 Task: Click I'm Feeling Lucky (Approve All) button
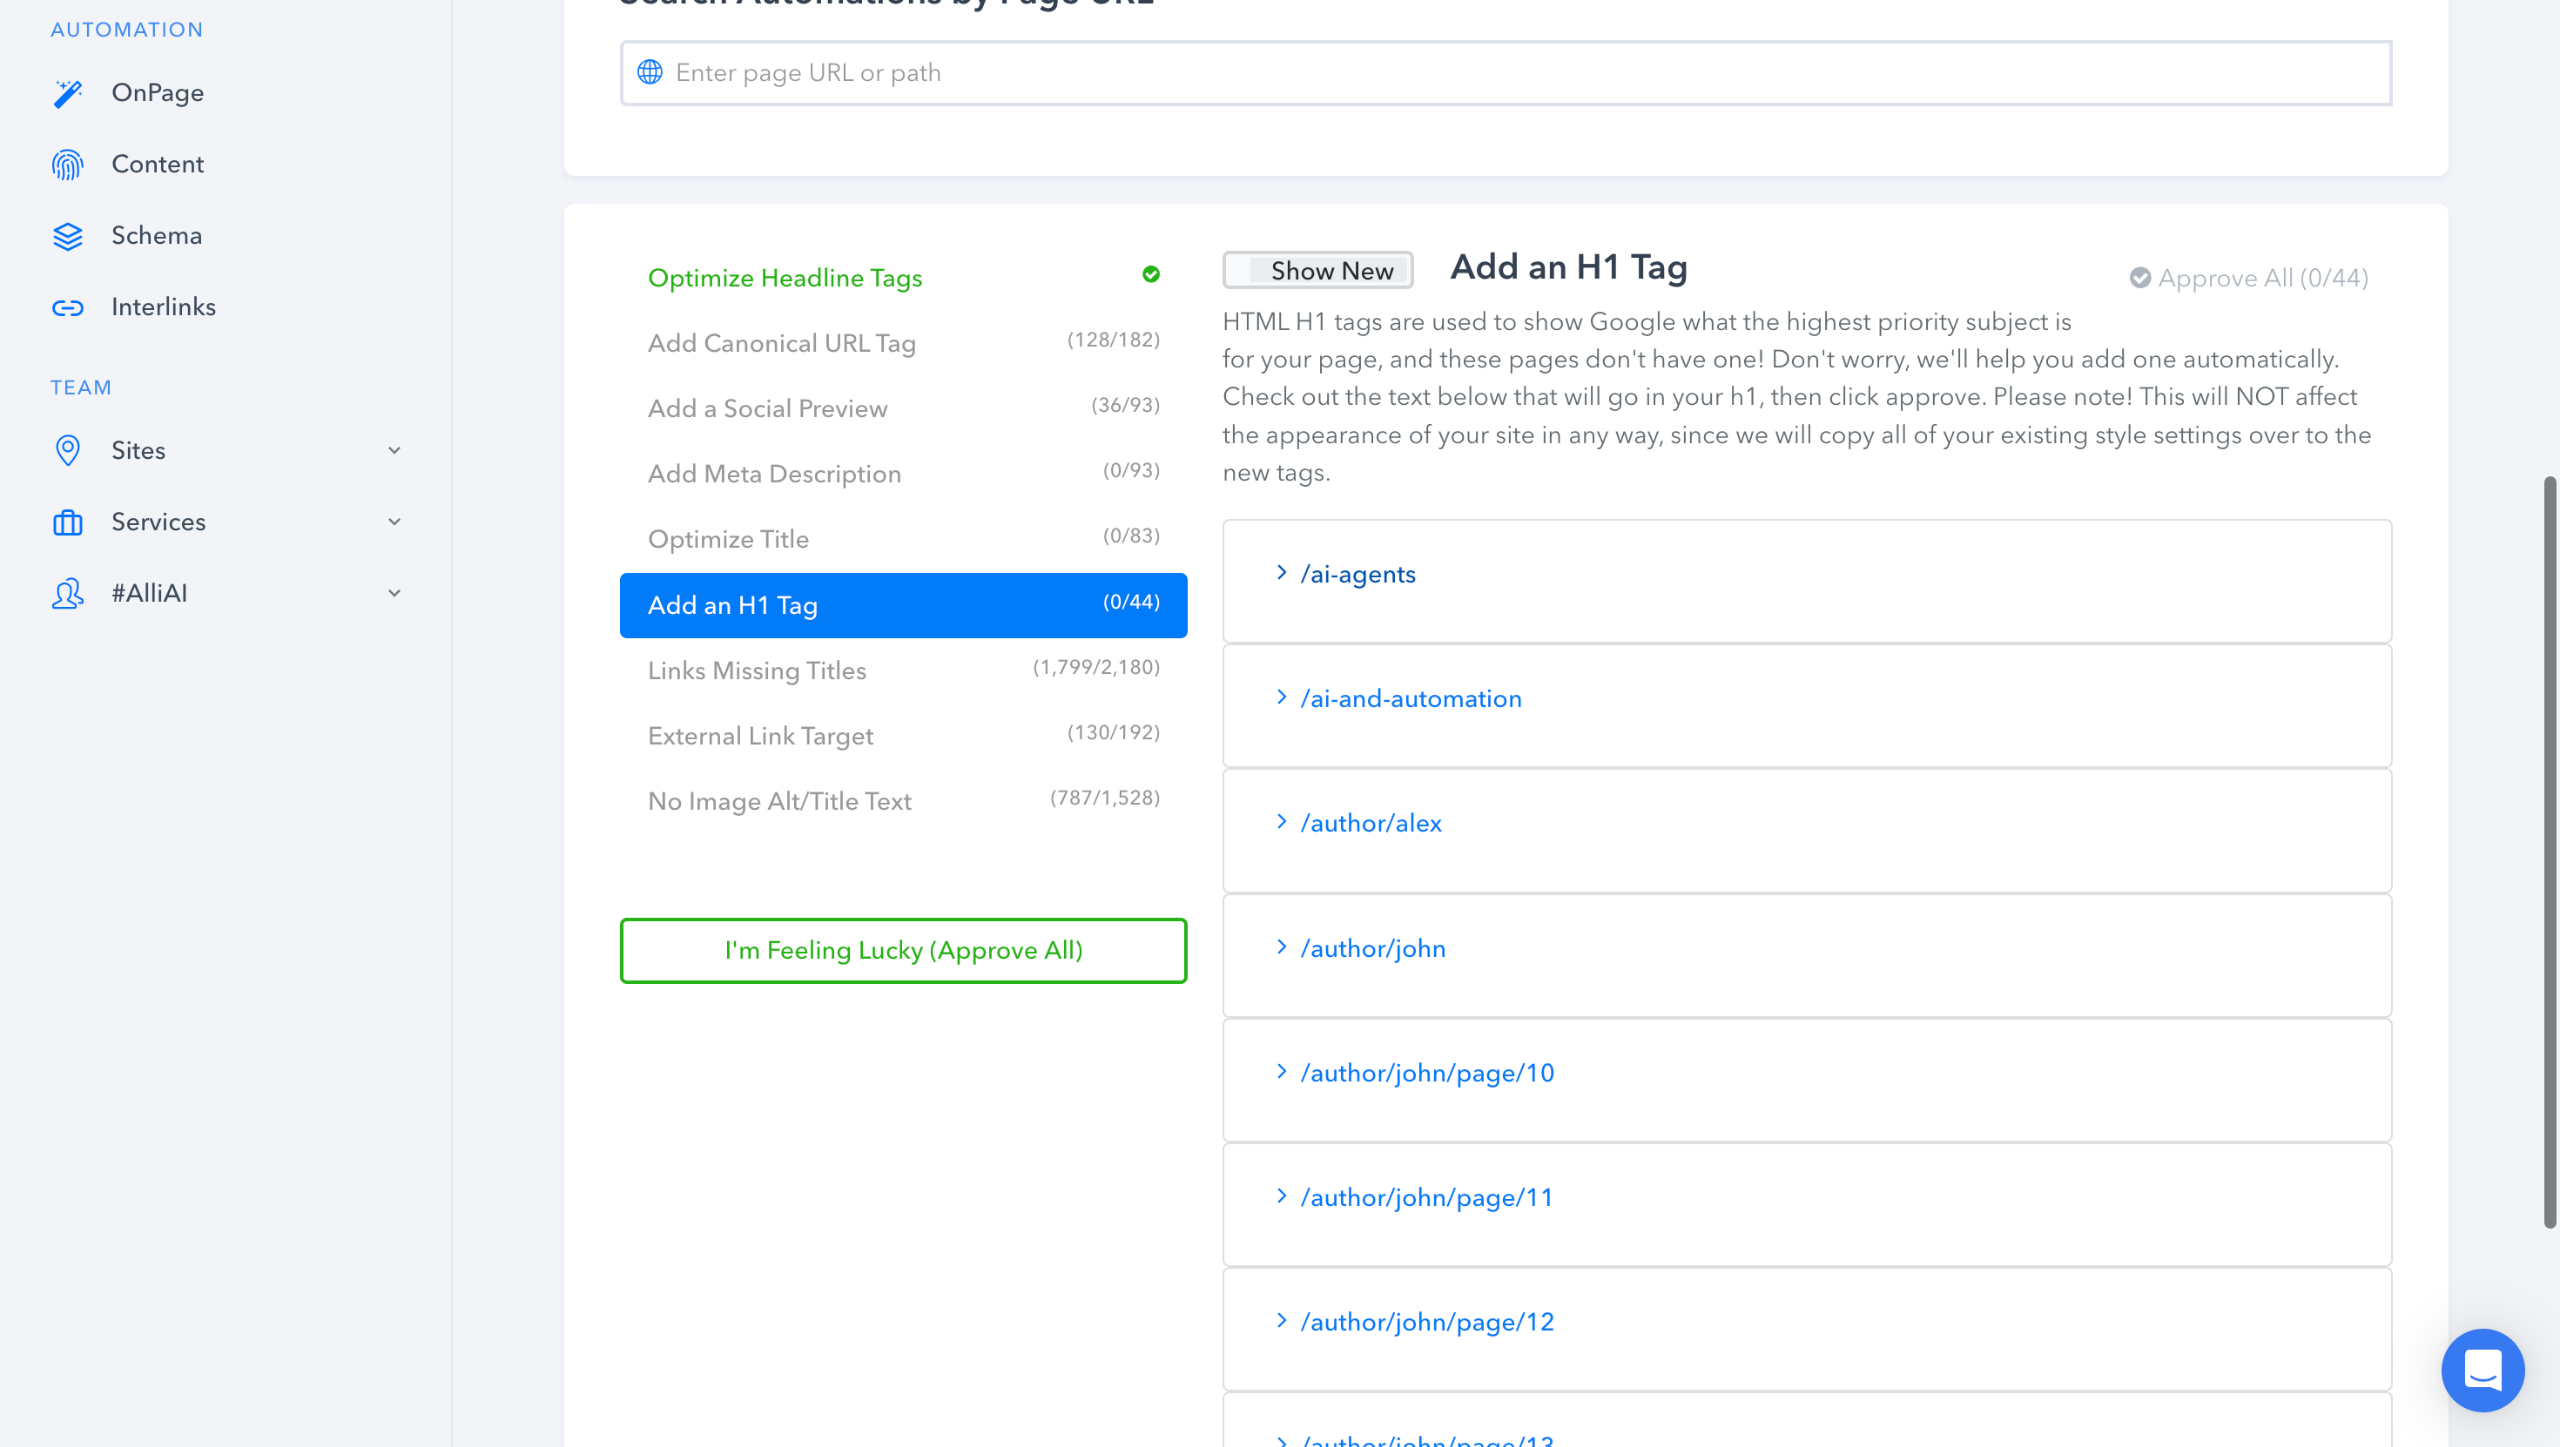tap(903, 950)
